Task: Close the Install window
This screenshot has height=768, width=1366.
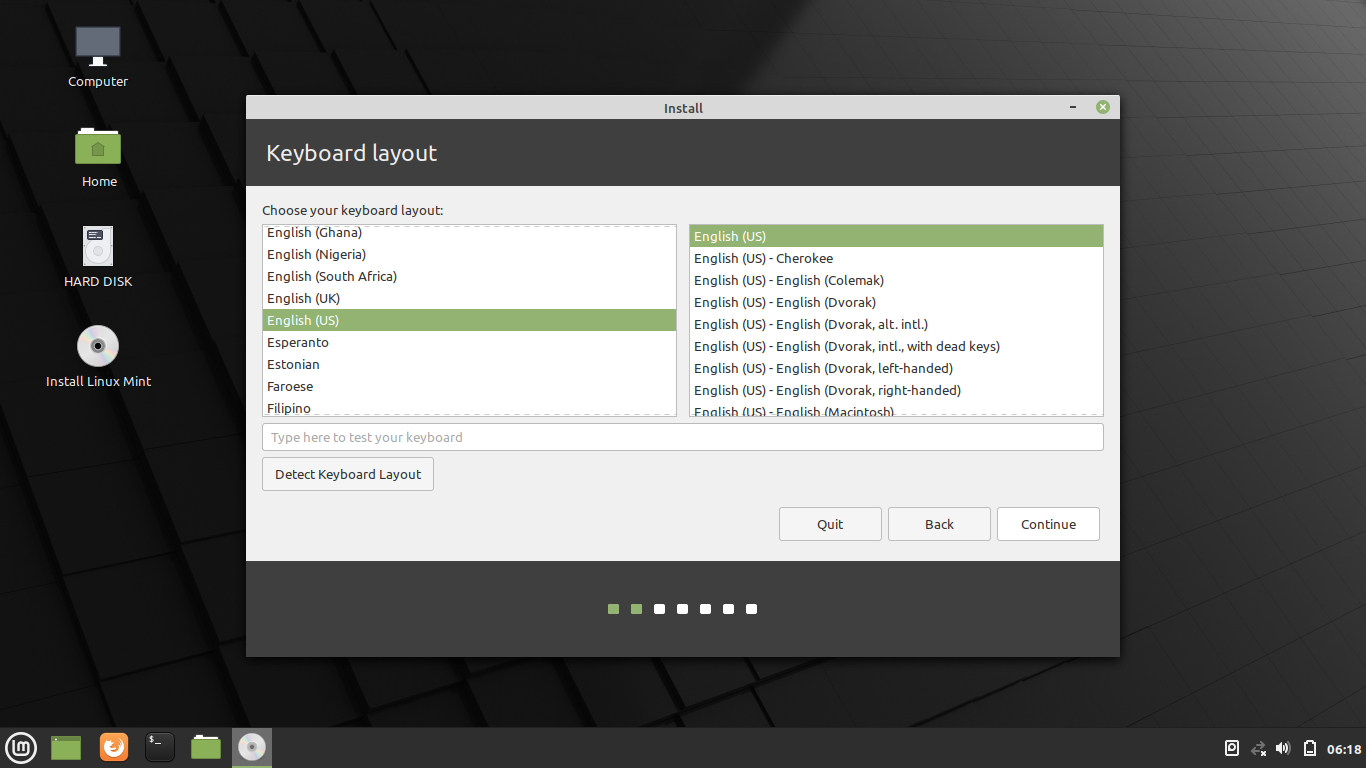Action: [x=1102, y=107]
